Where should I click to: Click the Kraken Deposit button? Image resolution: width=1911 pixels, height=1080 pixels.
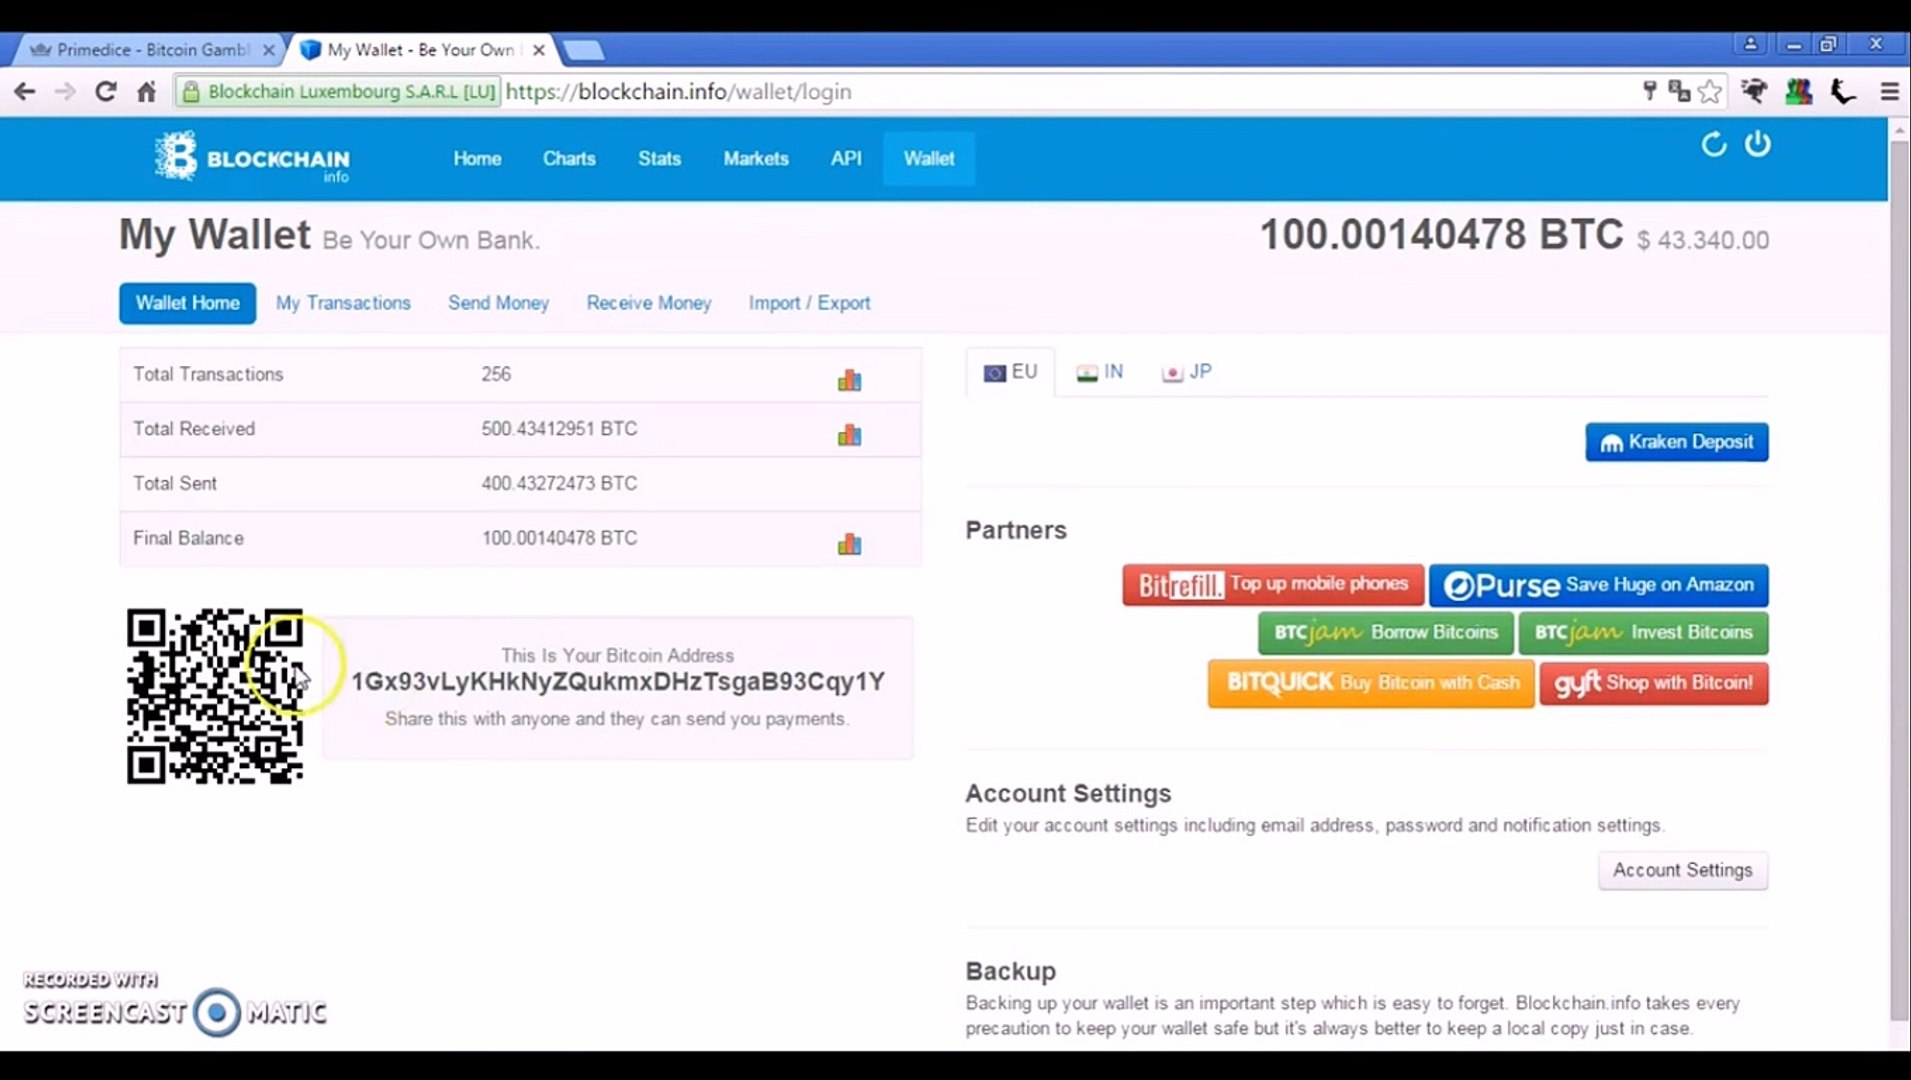pyautogui.click(x=1676, y=442)
